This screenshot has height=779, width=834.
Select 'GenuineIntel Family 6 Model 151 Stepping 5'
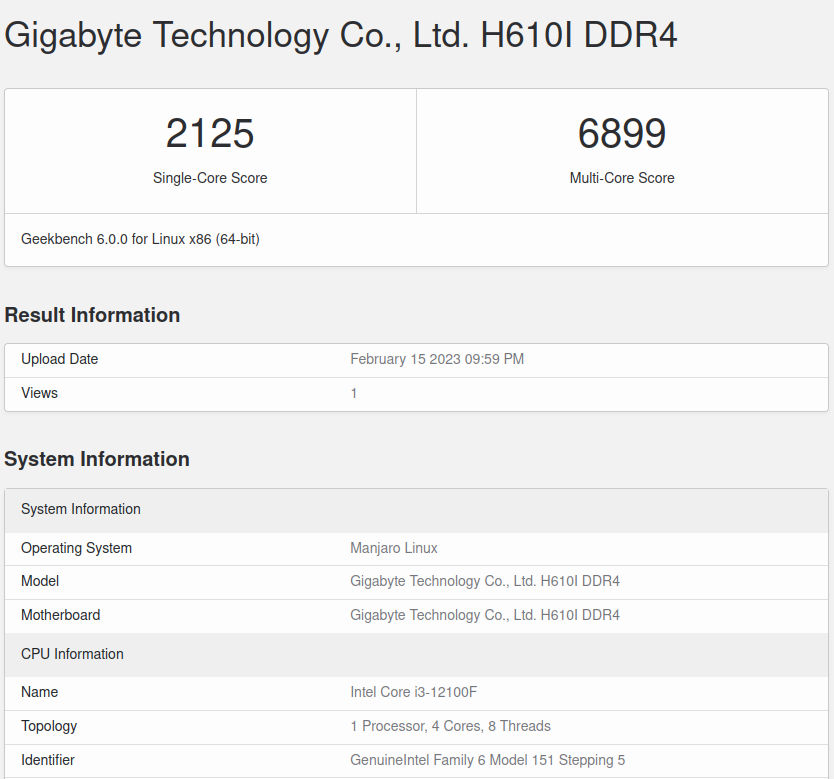pos(487,760)
